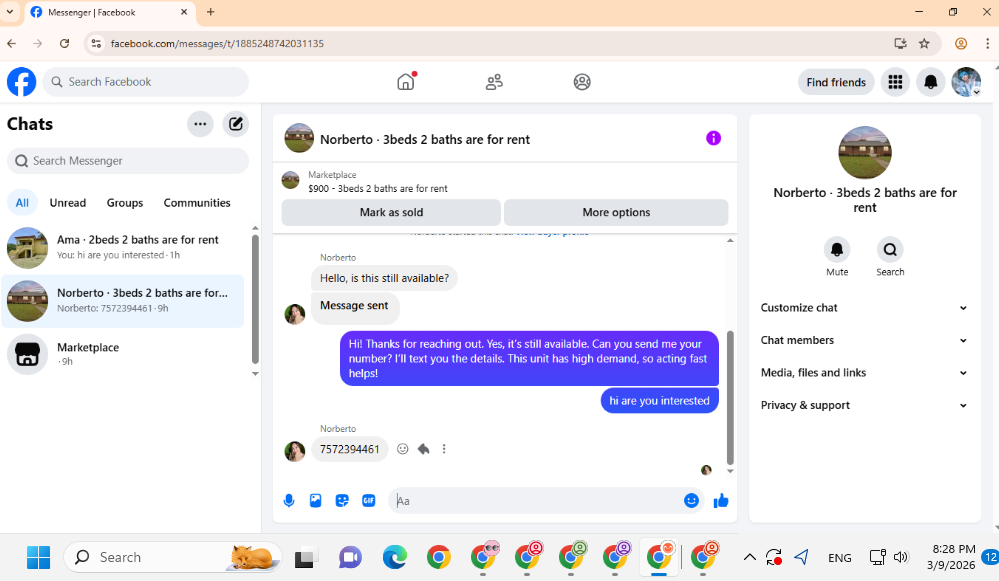
Task: Open the Chats options three-dot menu
Action: 200,124
